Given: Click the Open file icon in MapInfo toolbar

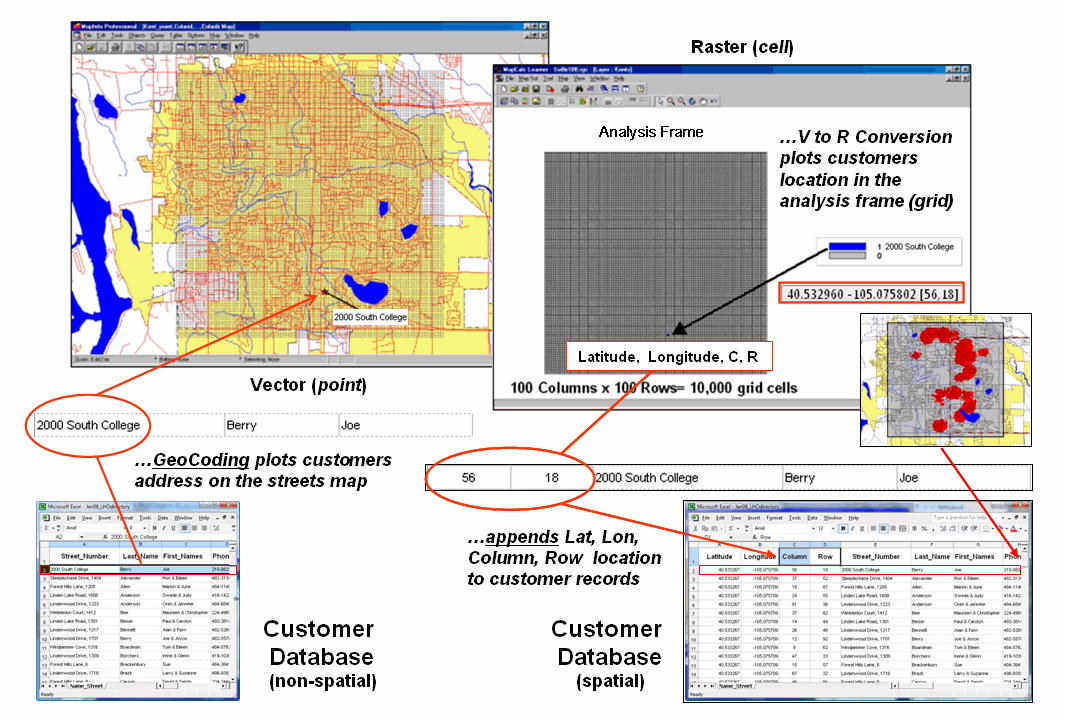Looking at the screenshot, I should pyautogui.click(x=90, y=47).
